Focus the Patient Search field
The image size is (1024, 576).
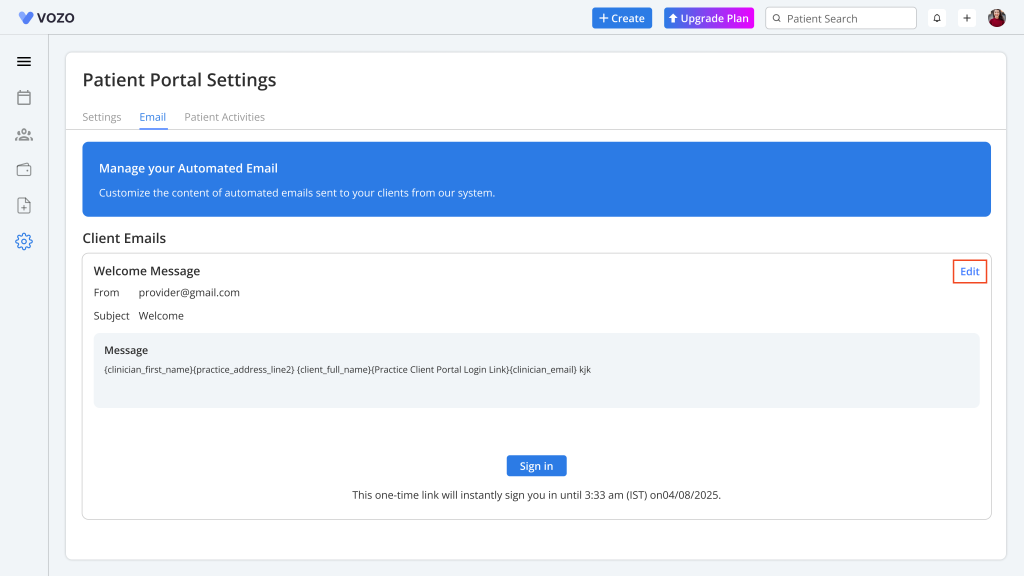841,18
